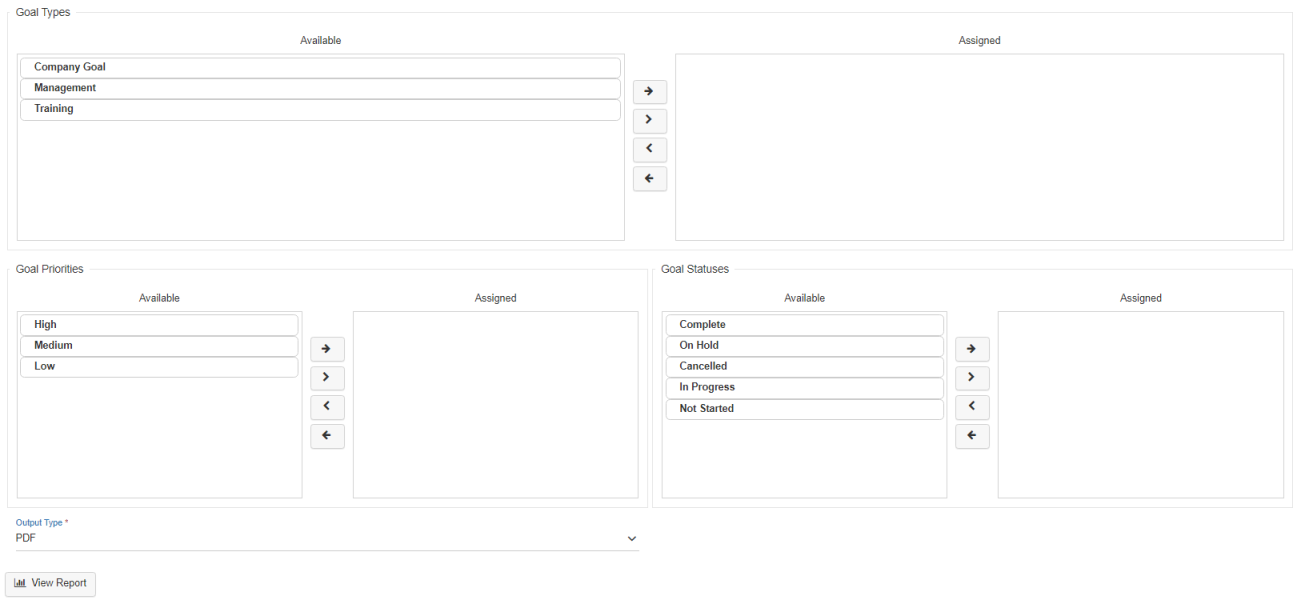Move selected Goal Type to Assigned
Screen dimensions: 1301x604
(650, 121)
